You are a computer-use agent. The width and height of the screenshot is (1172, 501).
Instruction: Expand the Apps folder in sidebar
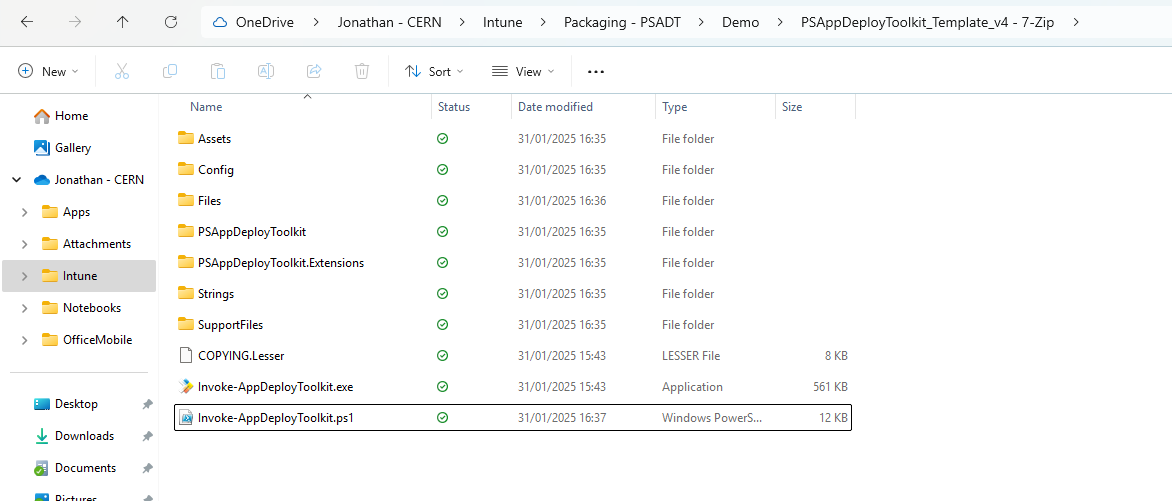click(24, 212)
